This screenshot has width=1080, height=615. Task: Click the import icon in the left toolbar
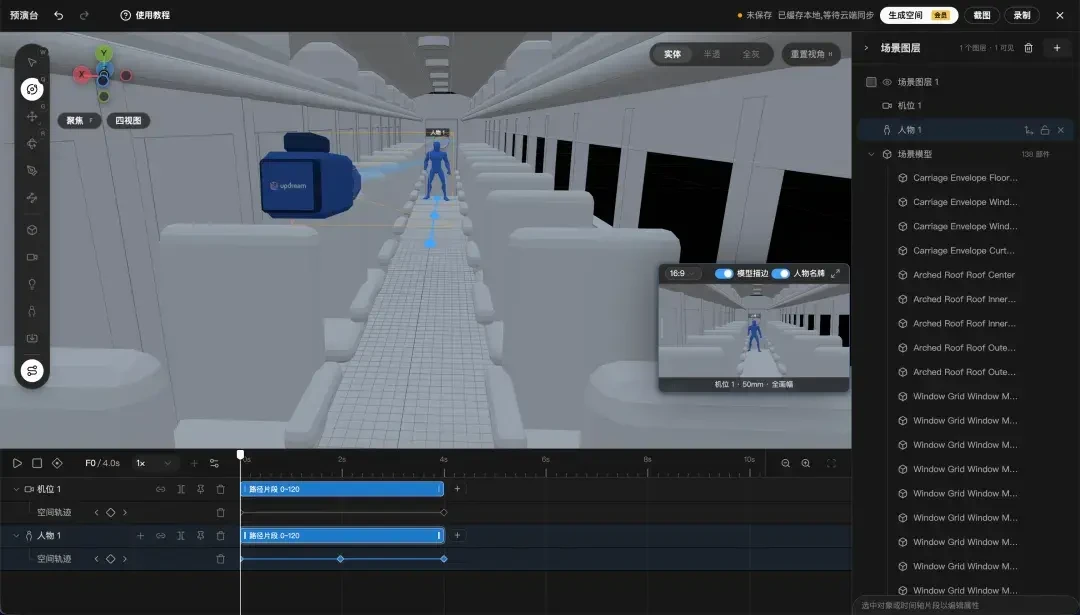coord(32,338)
